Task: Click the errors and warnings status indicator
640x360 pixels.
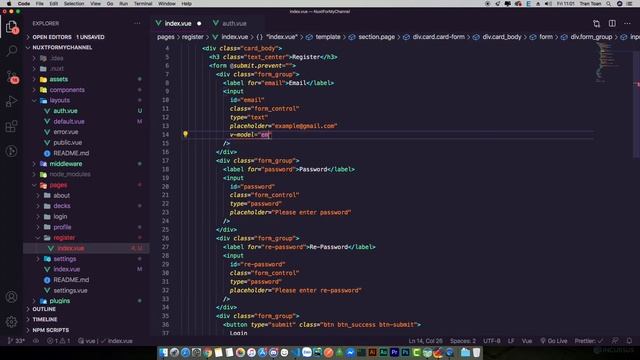Action: click(58, 341)
